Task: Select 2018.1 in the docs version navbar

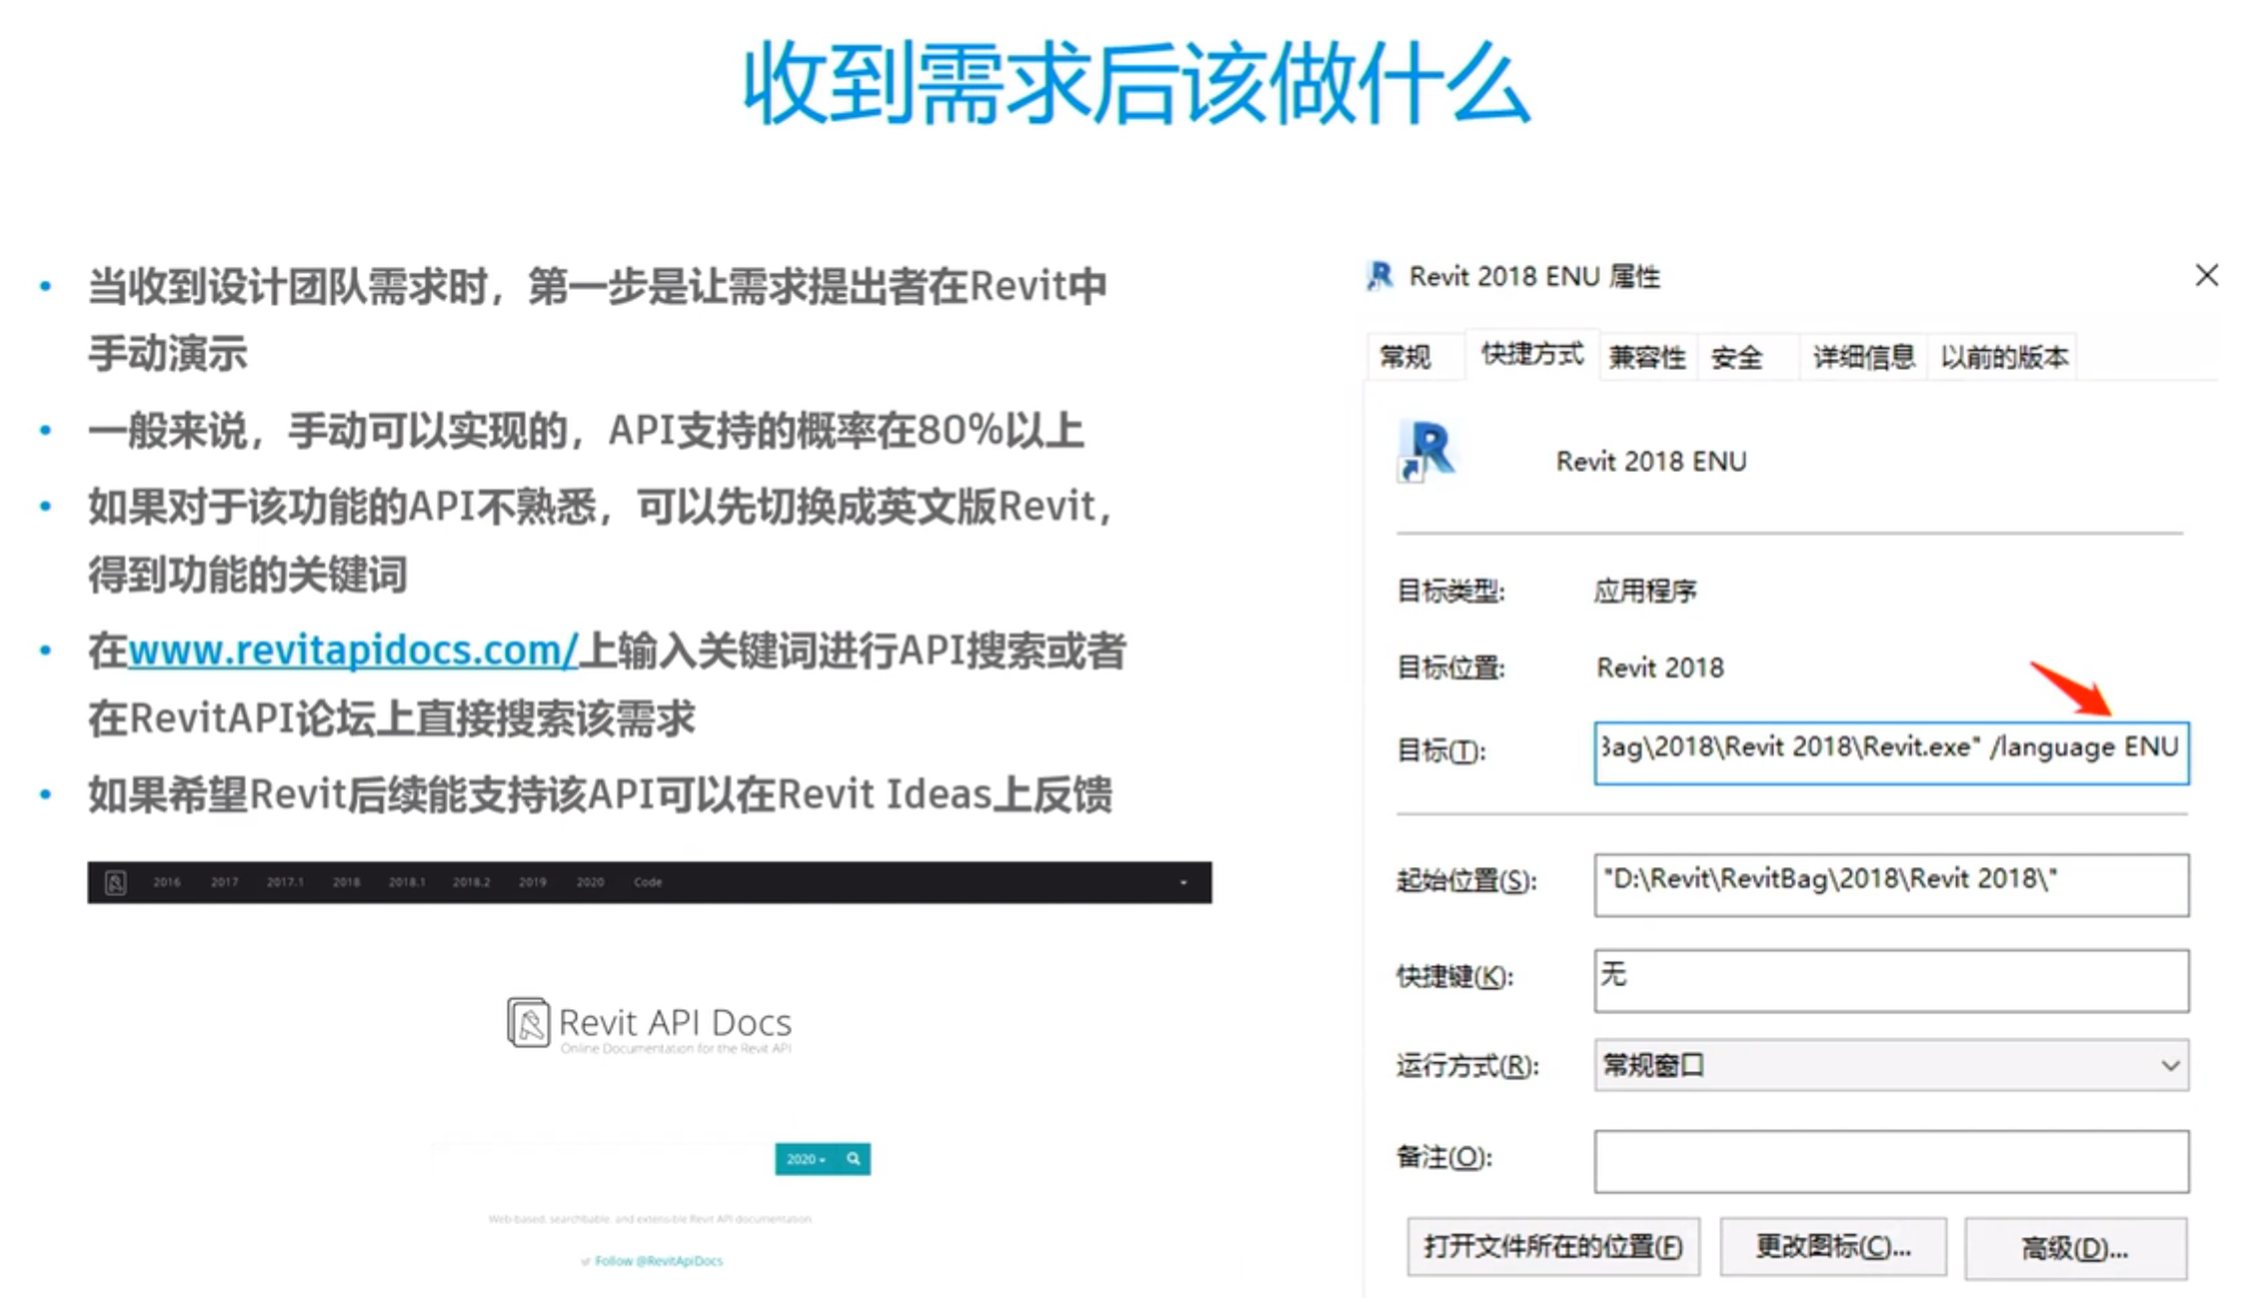Action: coord(407,883)
